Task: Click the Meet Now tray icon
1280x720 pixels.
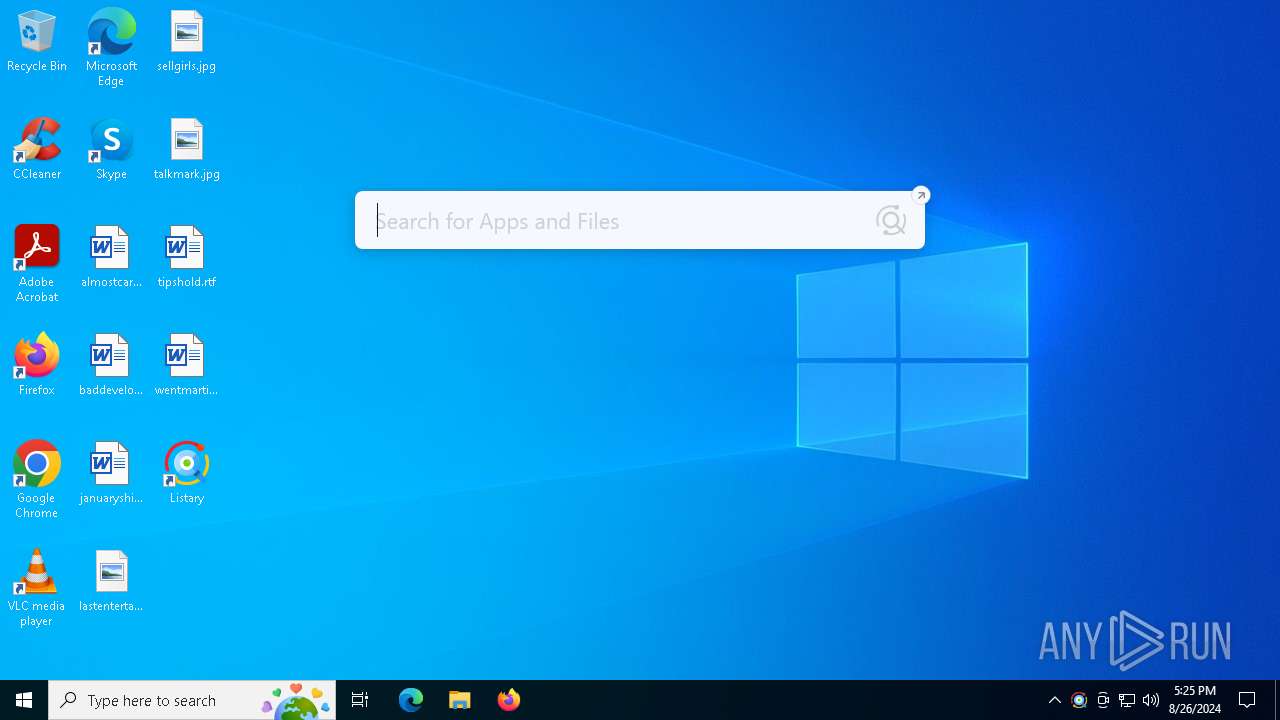Action: point(1103,700)
